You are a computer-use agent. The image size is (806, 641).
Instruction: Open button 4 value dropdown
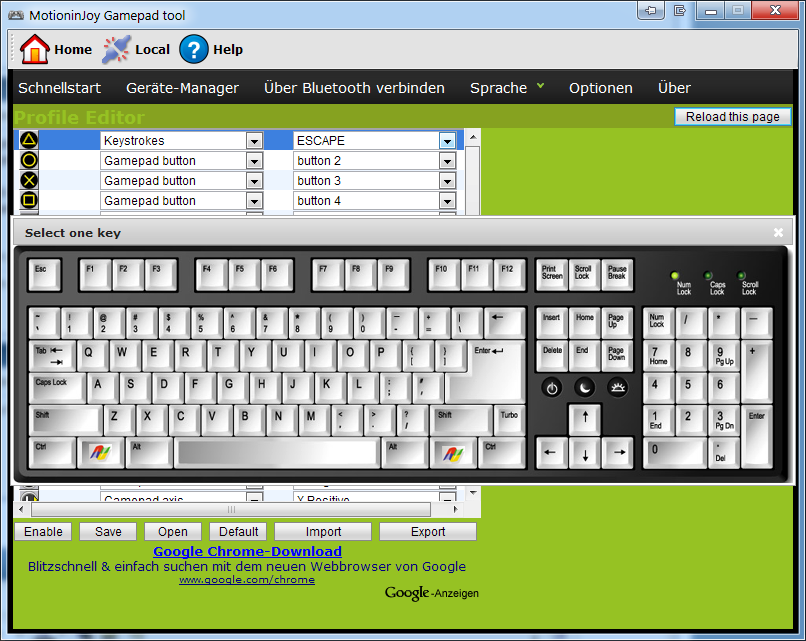tap(447, 201)
